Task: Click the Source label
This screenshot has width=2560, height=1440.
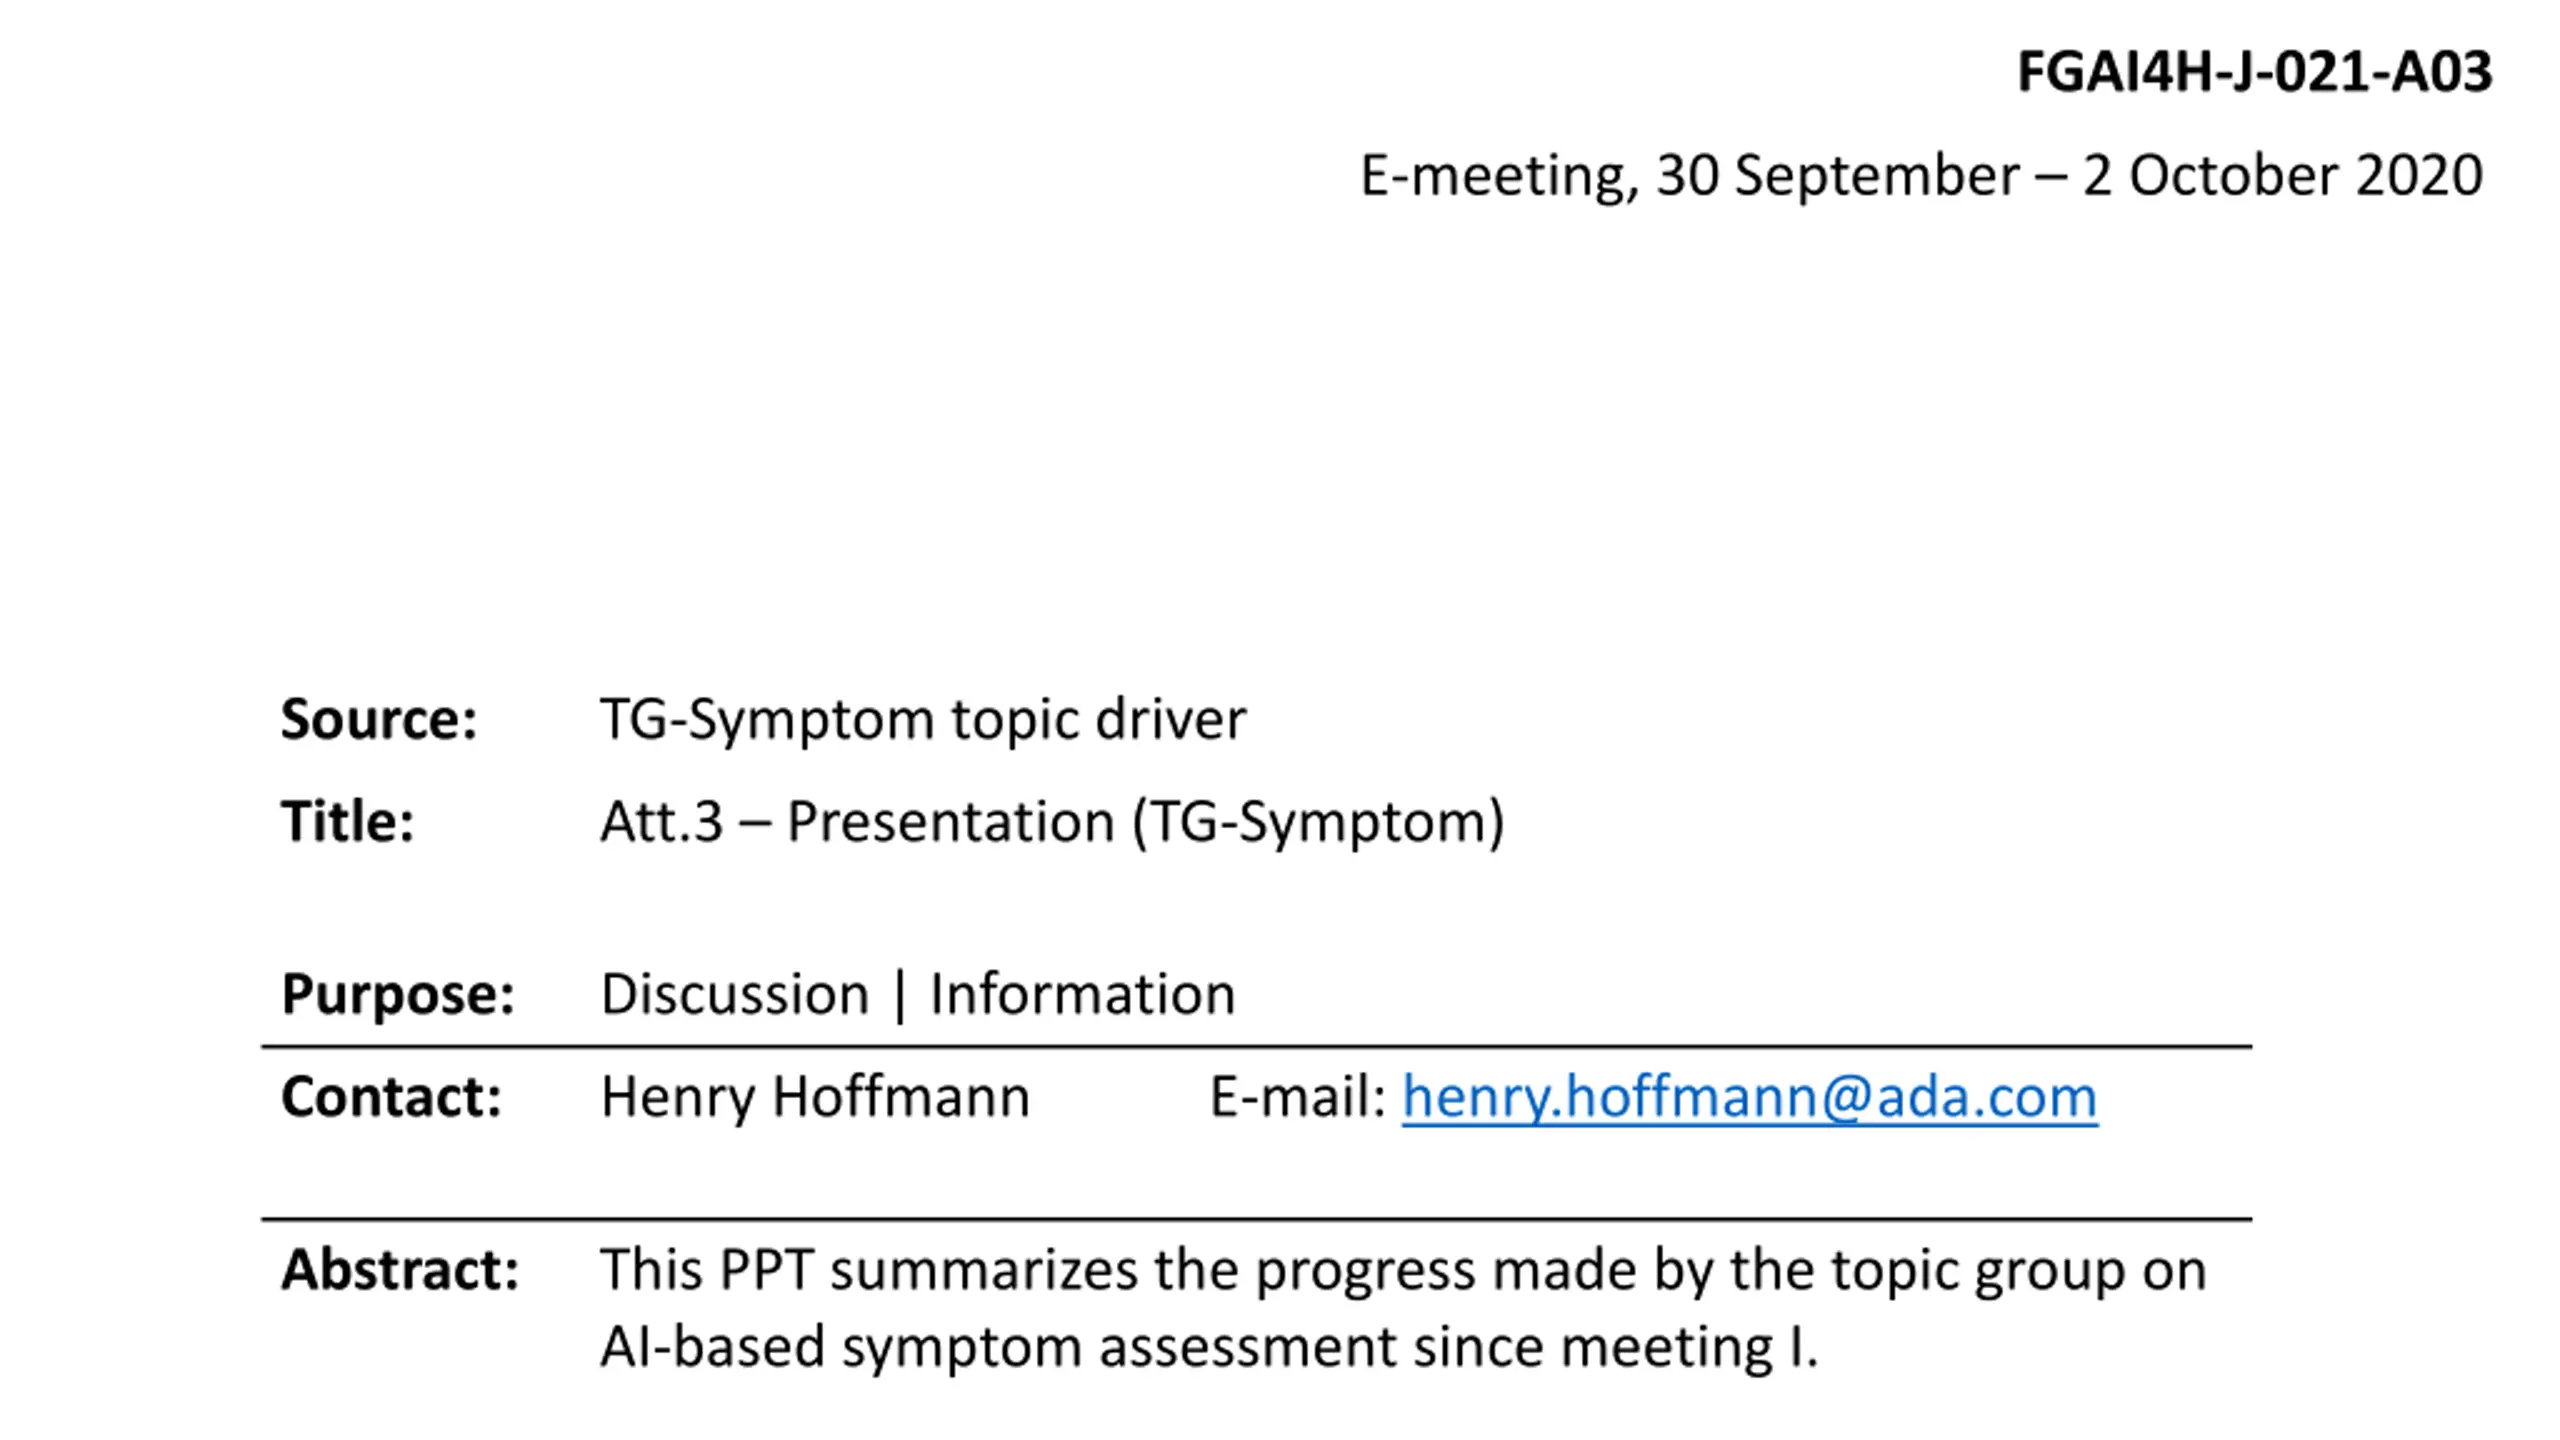Action: tap(379, 719)
